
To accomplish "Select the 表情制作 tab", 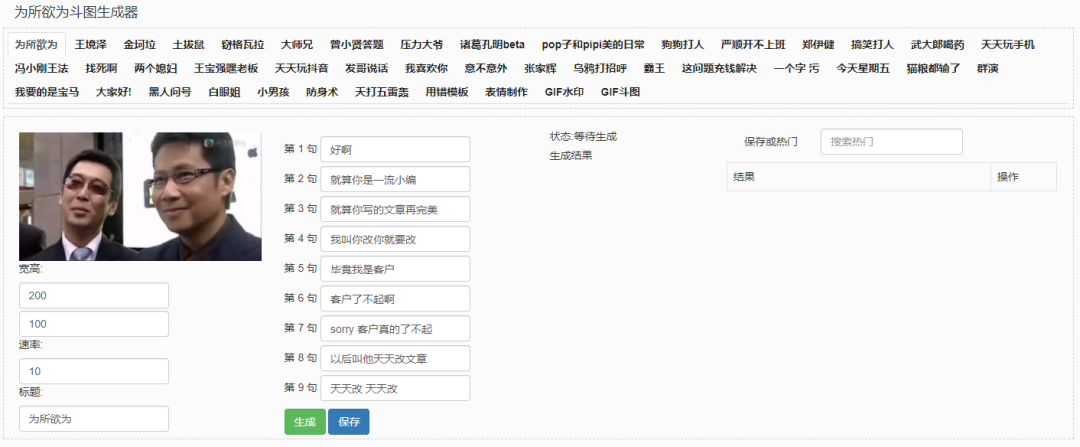I will (506, 92).
